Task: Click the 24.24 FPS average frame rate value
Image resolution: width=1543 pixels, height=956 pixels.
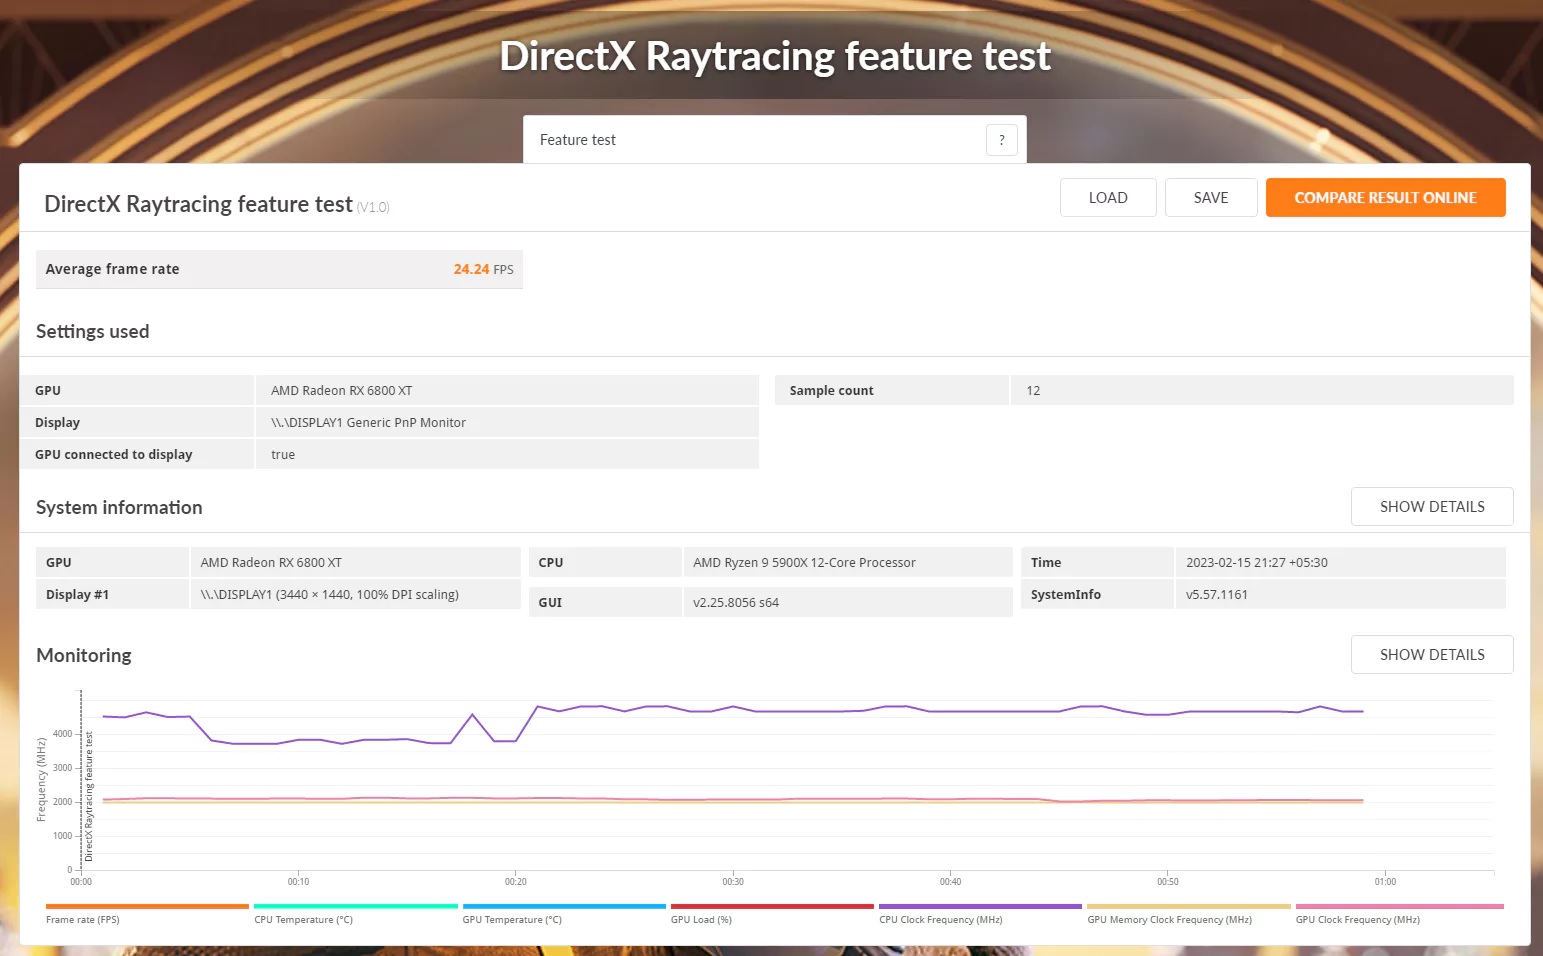Action: [x=482, y=269]
